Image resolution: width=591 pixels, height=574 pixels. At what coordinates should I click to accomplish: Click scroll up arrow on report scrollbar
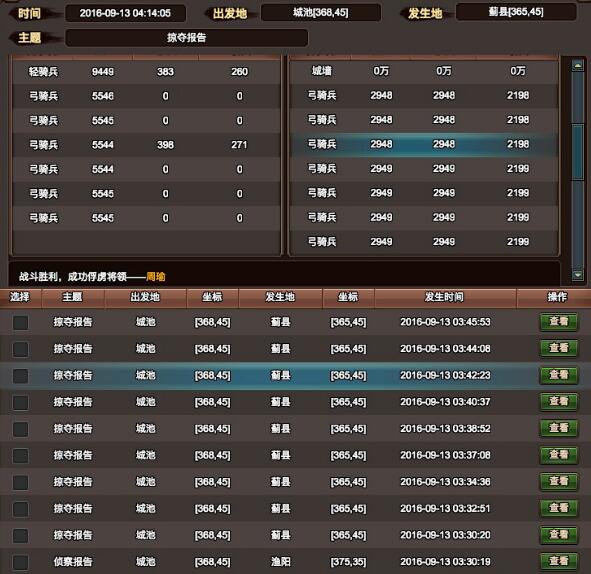click(x=577, y=66)
